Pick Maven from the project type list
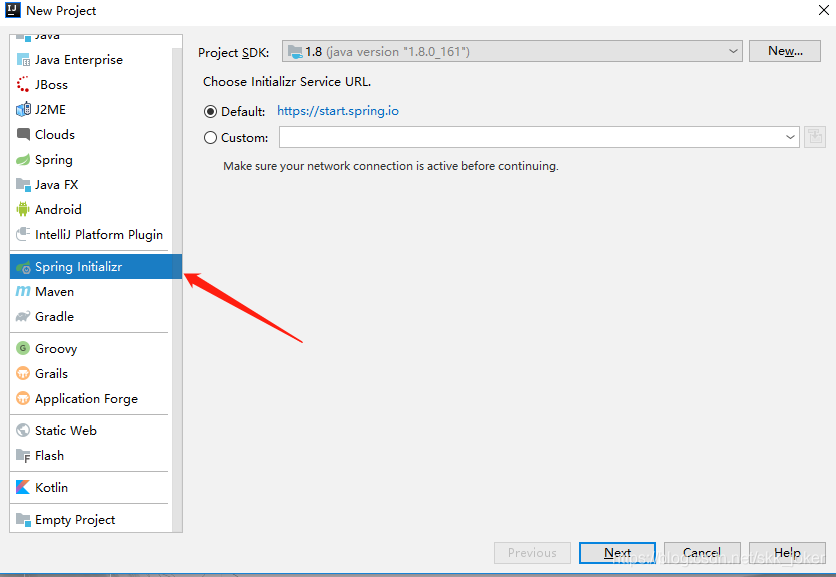 (91, 292)
